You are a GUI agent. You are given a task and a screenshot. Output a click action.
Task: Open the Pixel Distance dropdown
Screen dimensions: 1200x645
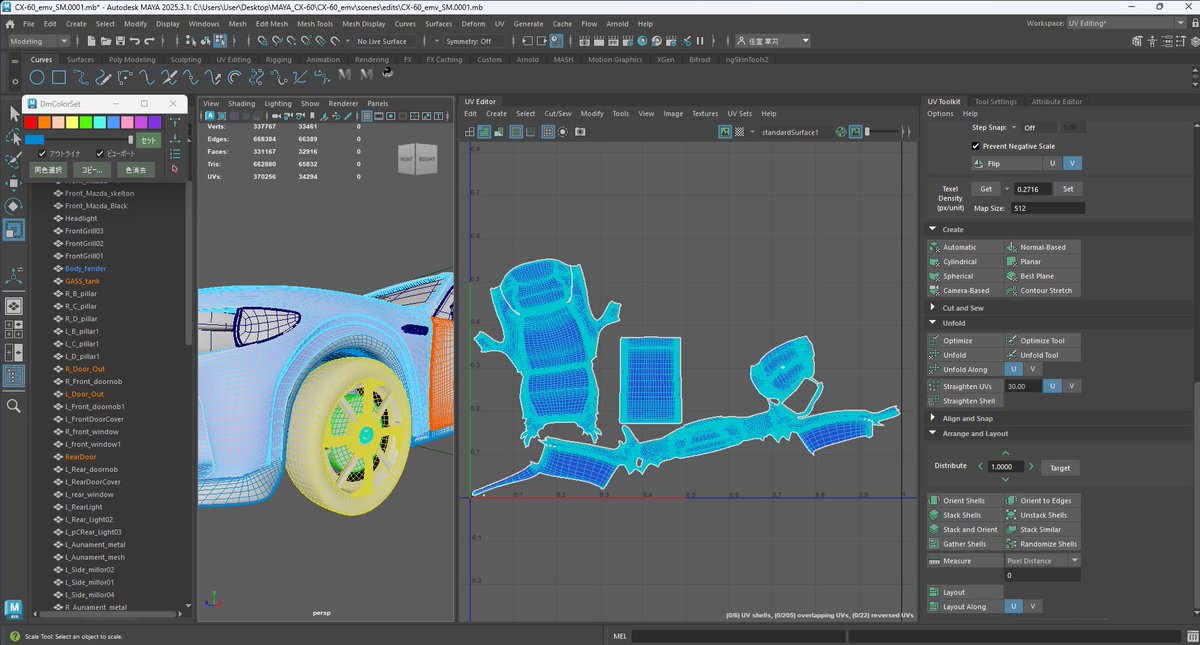coord(1043,561)
